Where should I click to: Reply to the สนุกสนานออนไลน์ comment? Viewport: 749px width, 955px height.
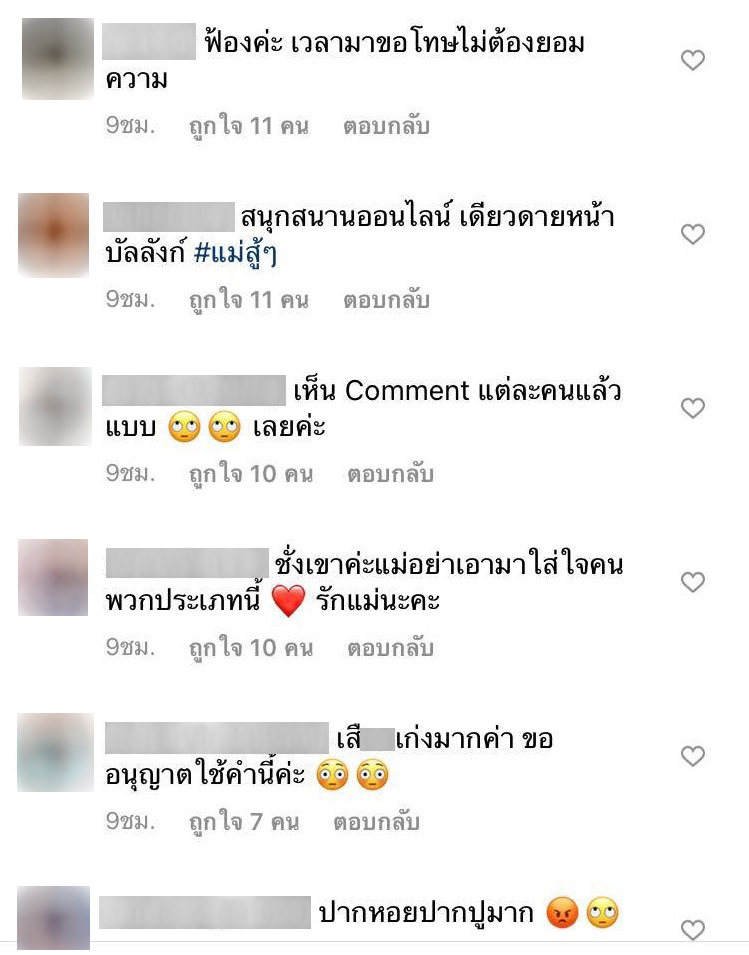coord(386,300)
